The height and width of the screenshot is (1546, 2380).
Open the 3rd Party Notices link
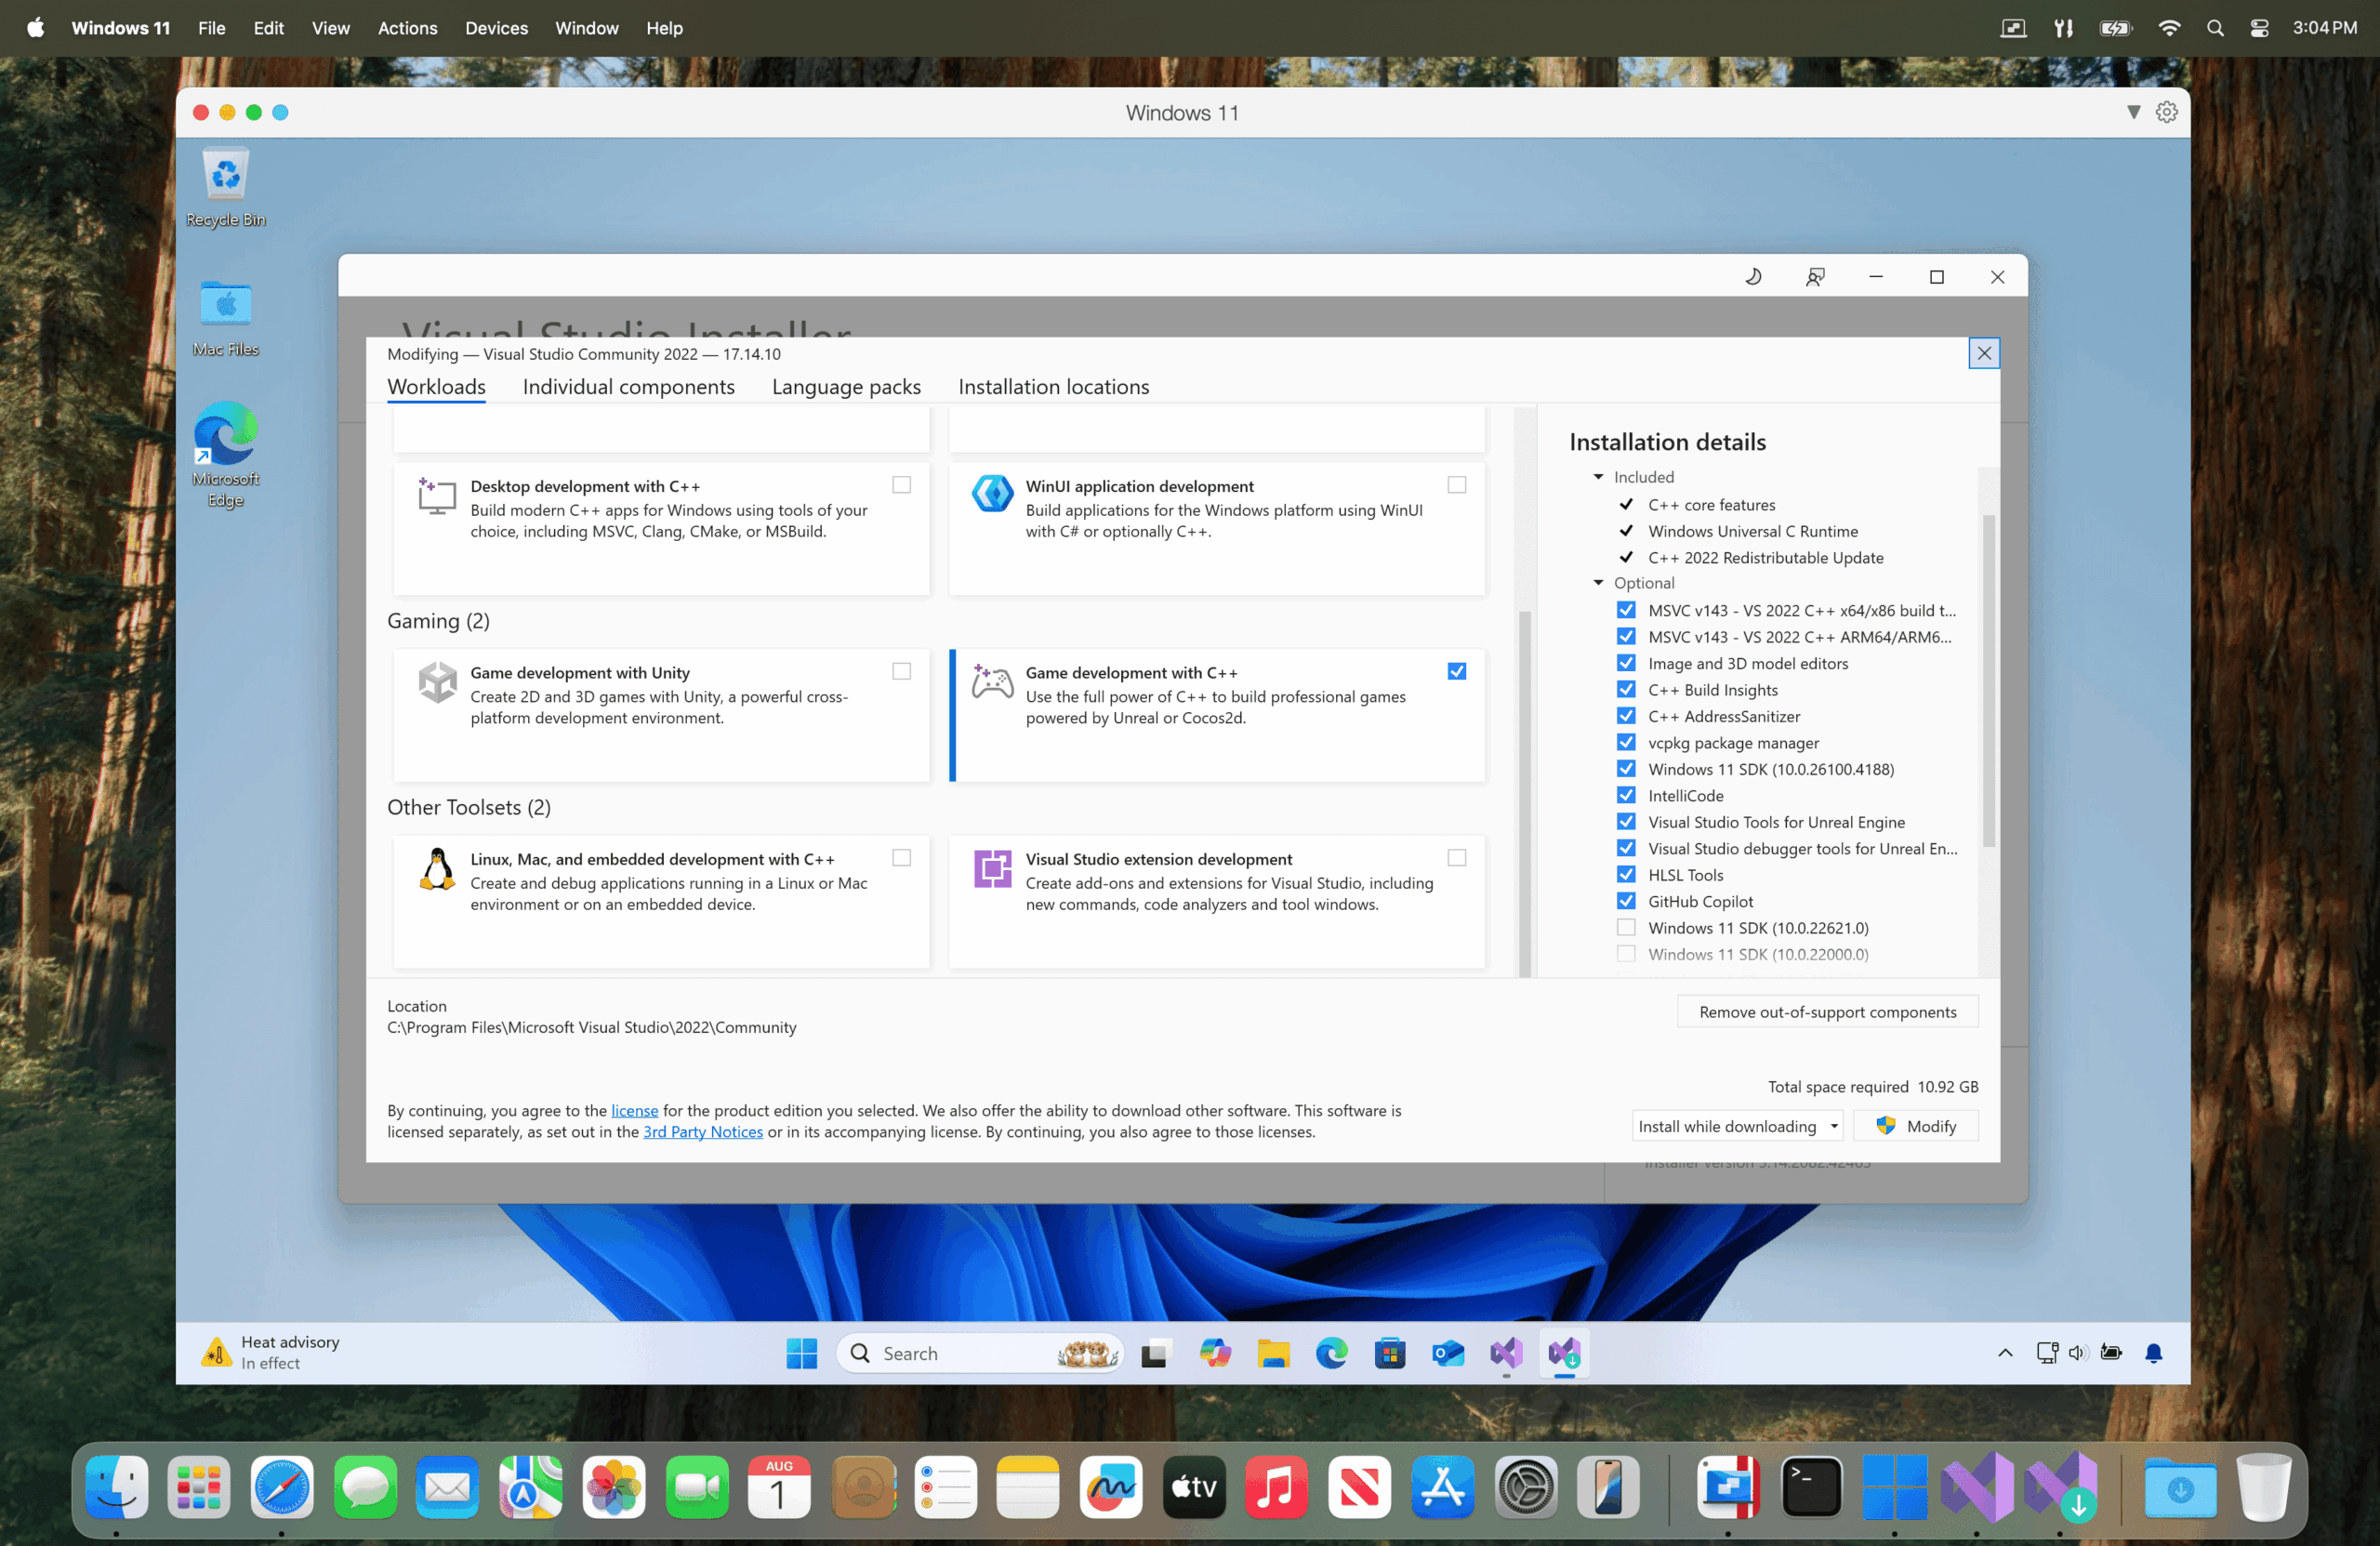tap(702, 1132)
